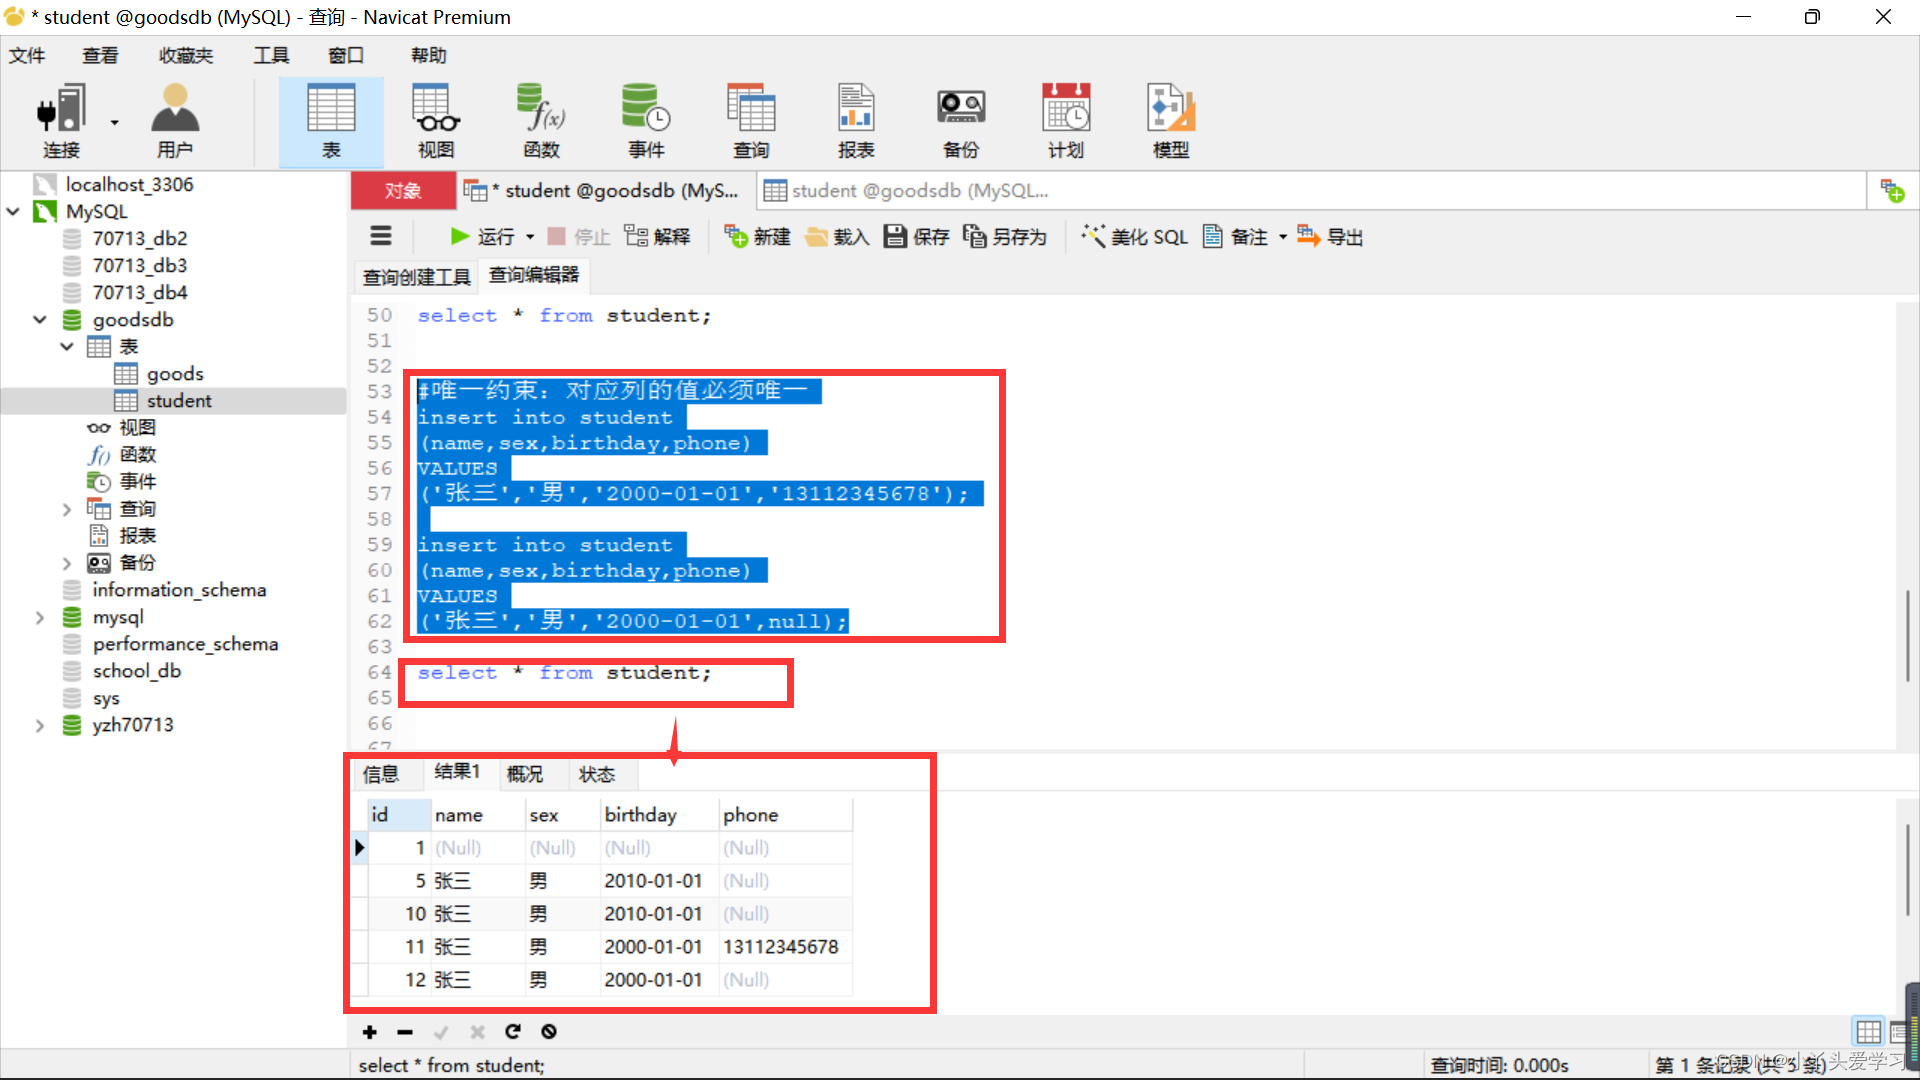Image resolution: width=1920 pixels, height=1080 pixels.
Task: Switch to grid view icon at bottom right
Action: tap(1868, 1031)
